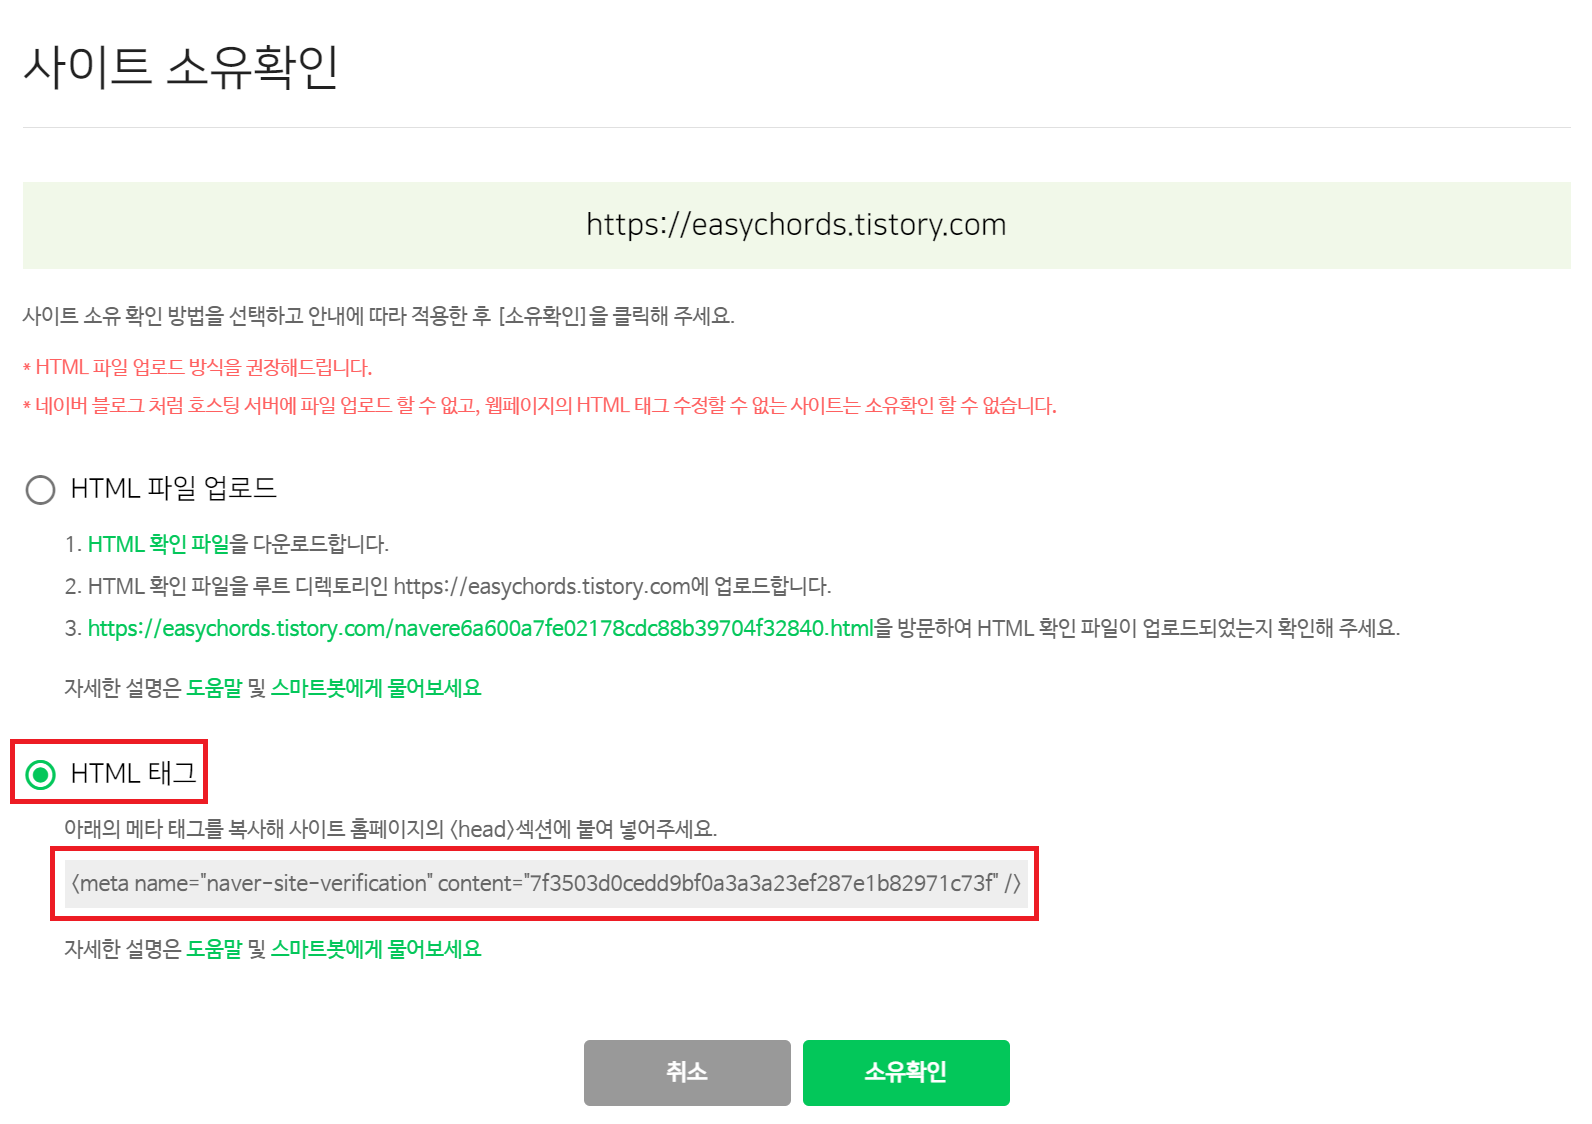This screenshot has width=1592, height=1124.
Task: Click the HTML 파일 업로드 option label
Action: point(173,489)
